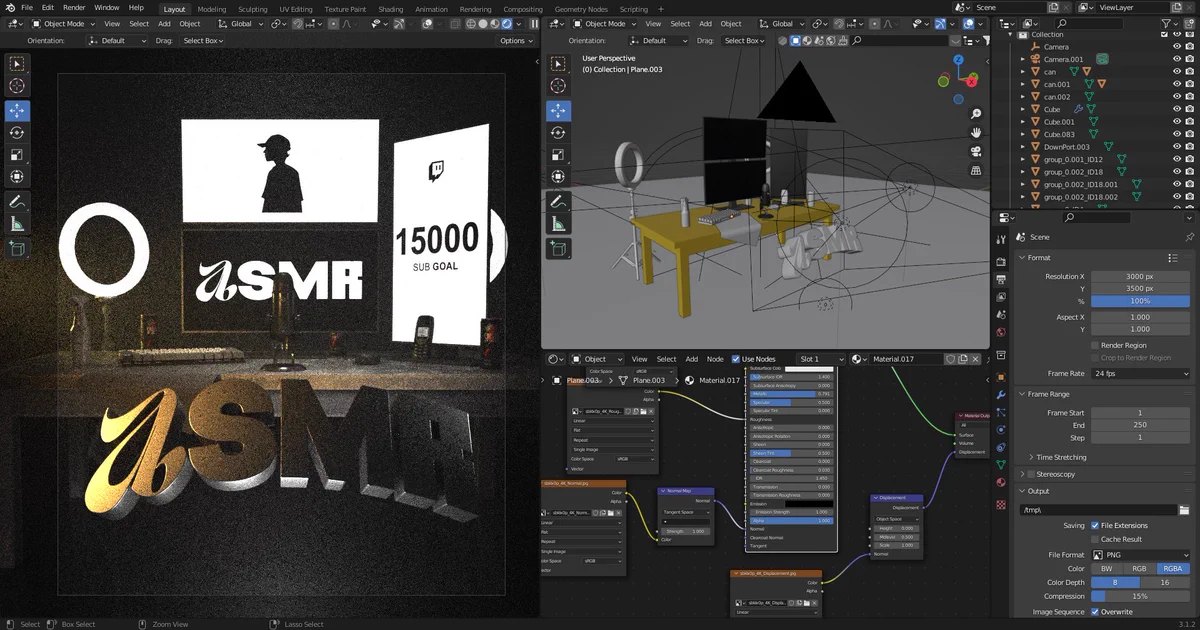Click the Blender logo in menu bar

click(9, 8)
